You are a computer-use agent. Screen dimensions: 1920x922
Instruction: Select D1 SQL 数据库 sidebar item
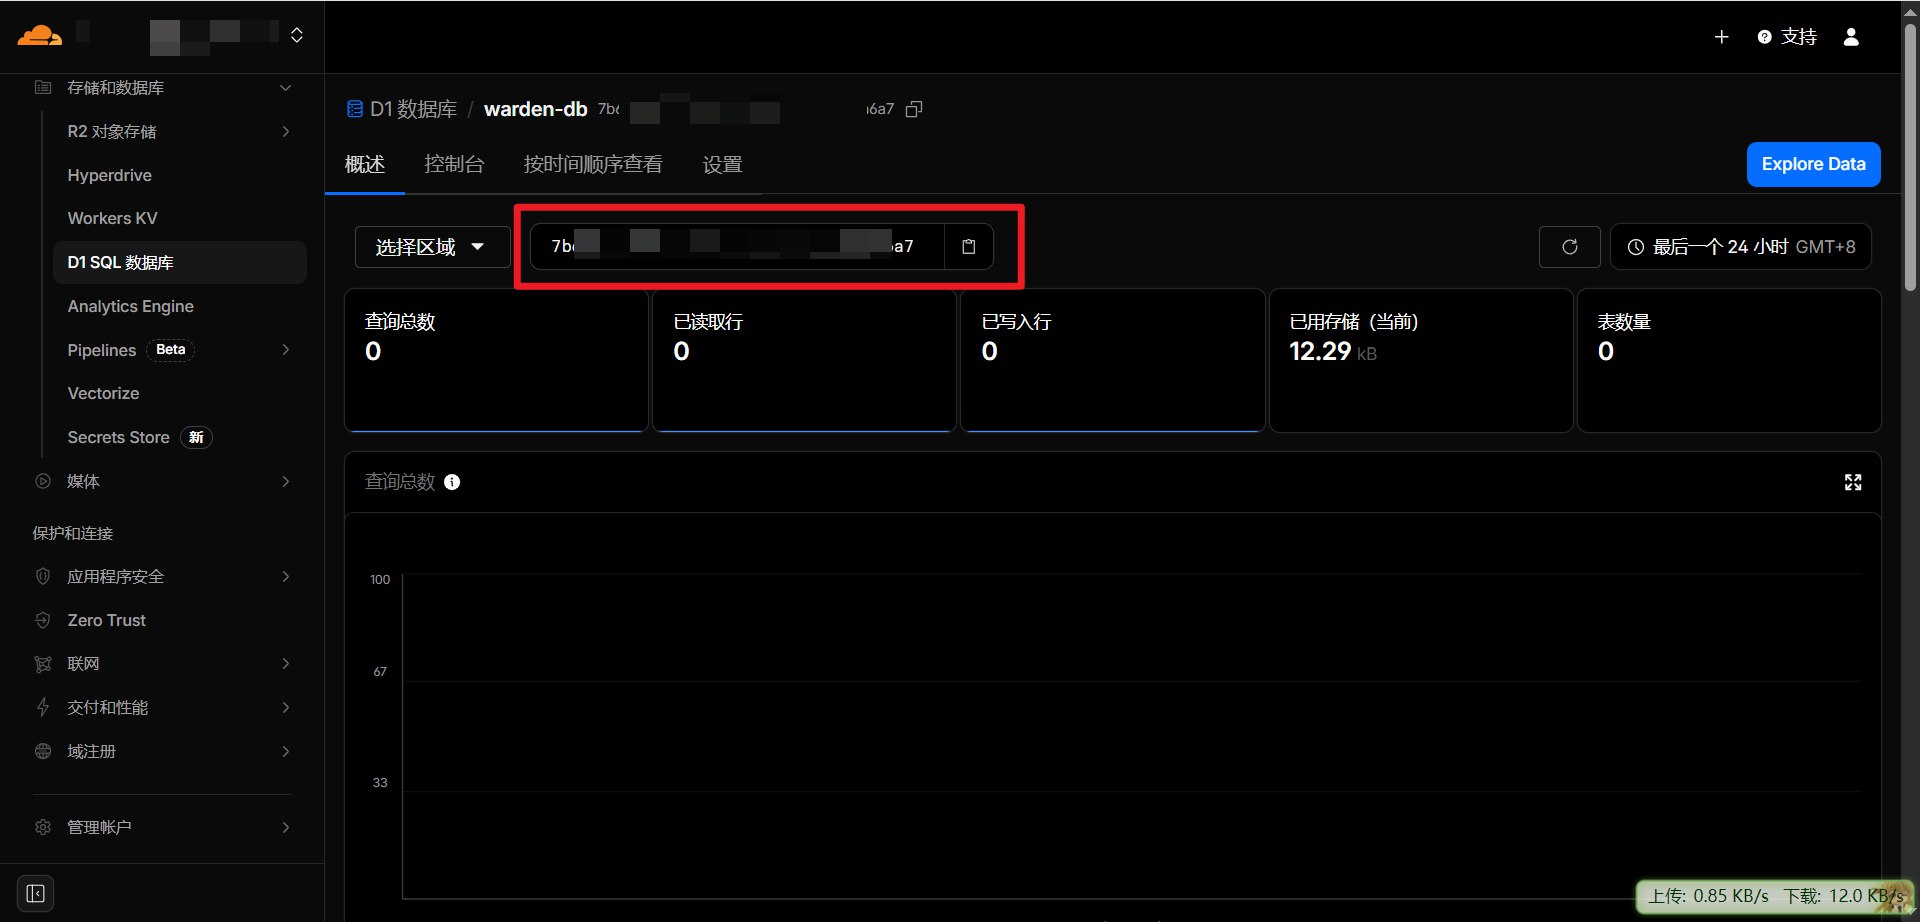(x=180, y=262)
